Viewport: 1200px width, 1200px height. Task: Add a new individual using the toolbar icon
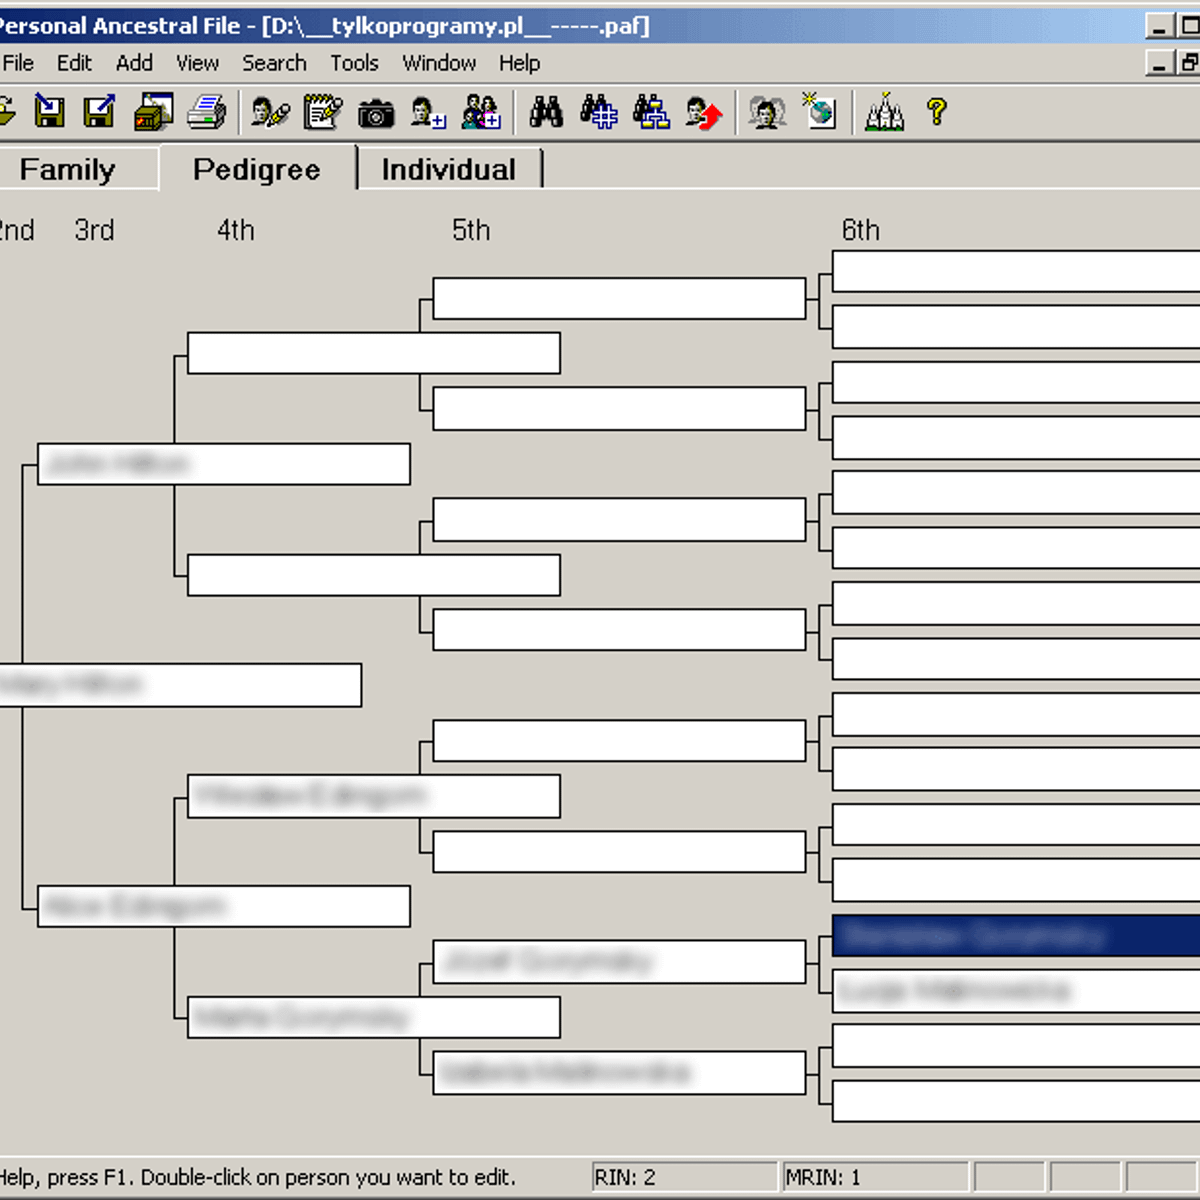coord(428,112)
